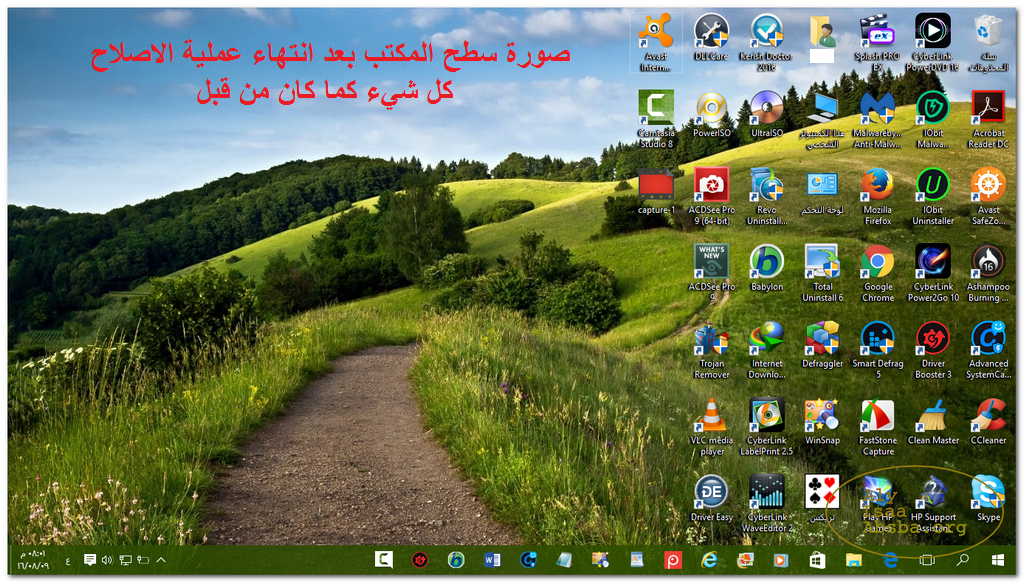Click the Acrobat Reader DC icon

pyautogui.click(x=988, y=108)
